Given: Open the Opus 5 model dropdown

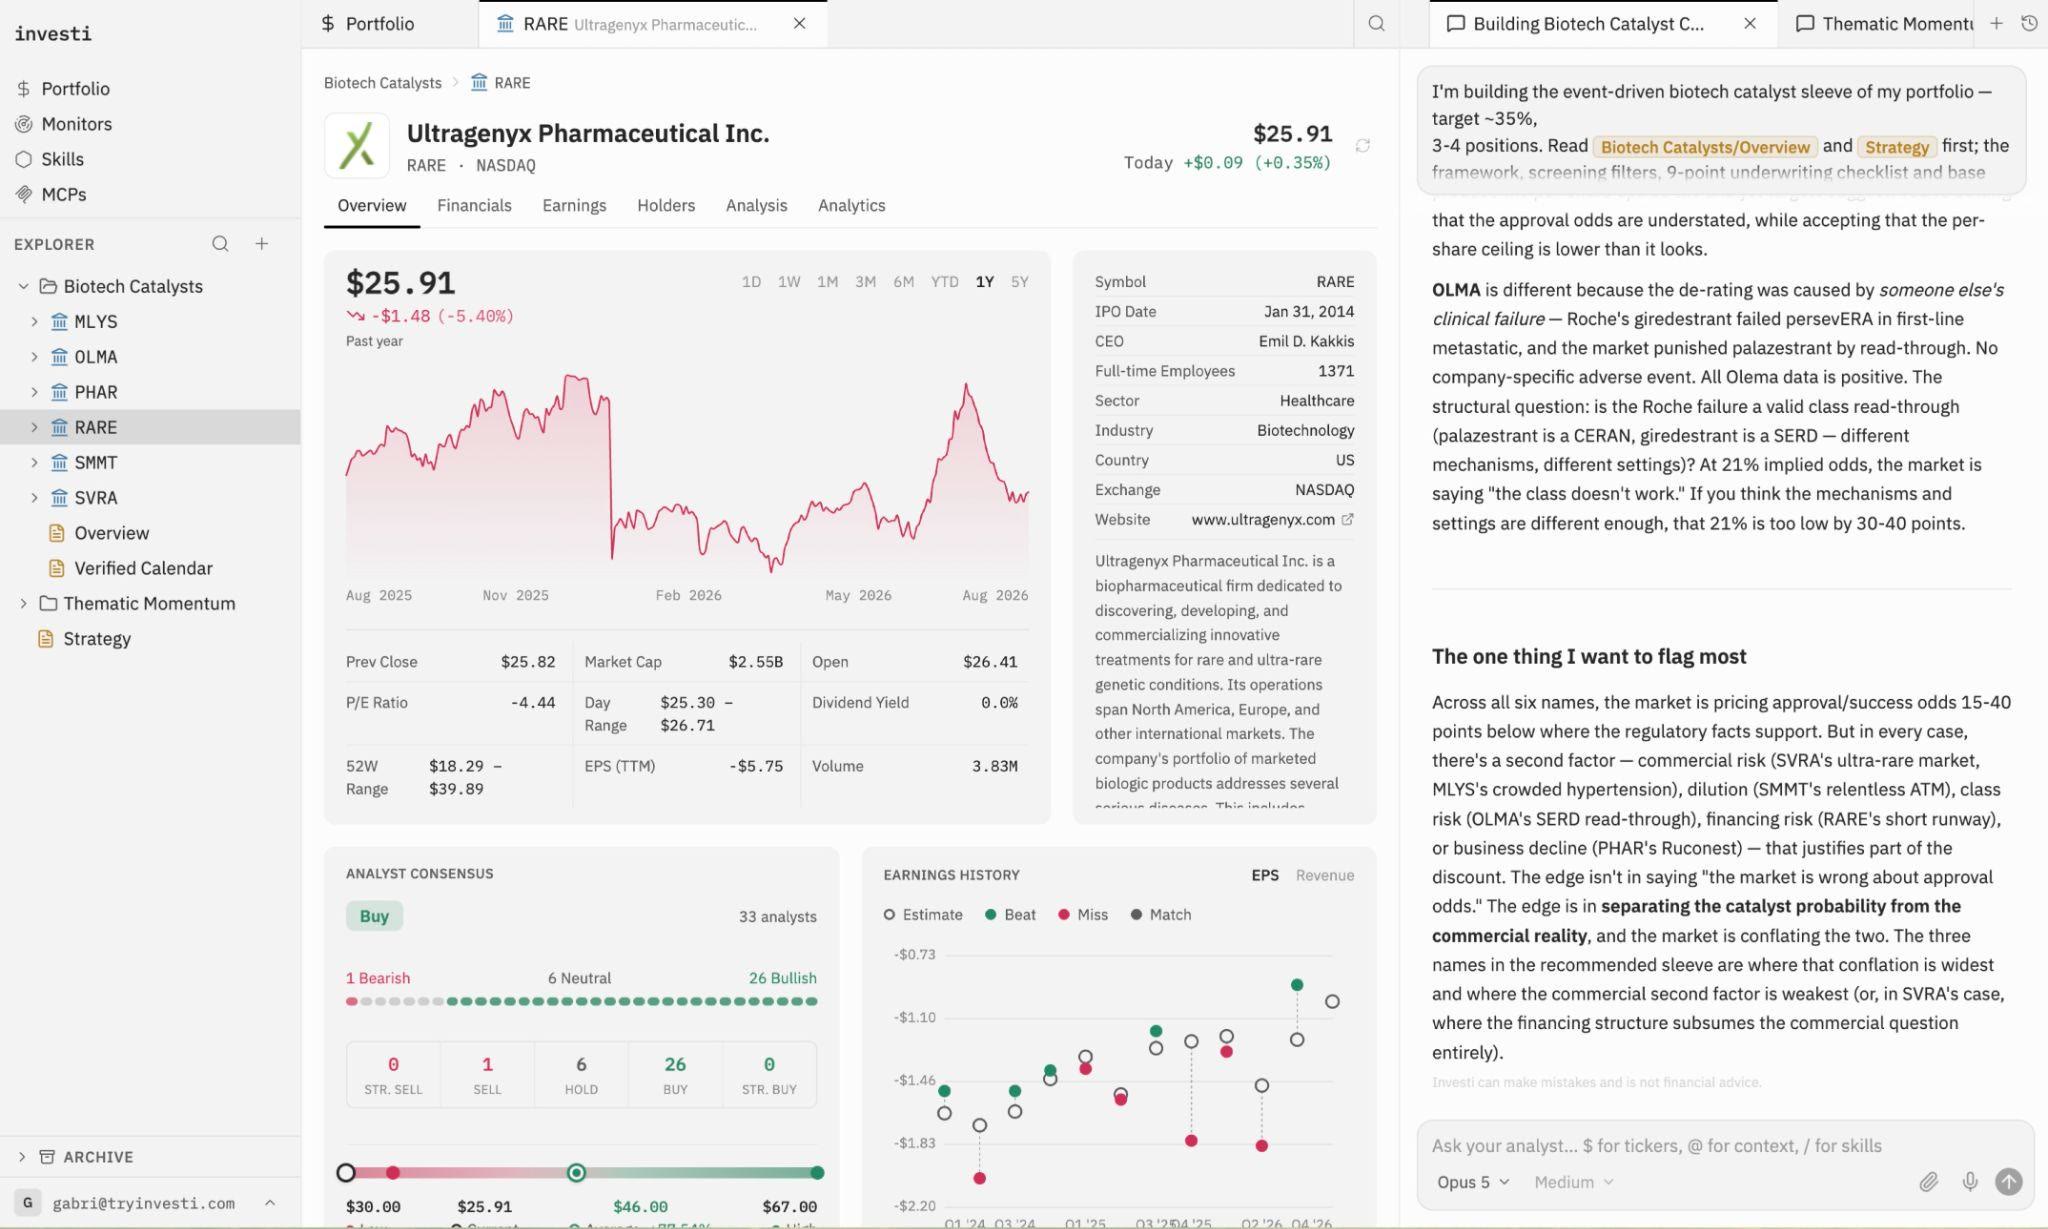Looking at the screenshot, I should (x=1473, y=1182).
